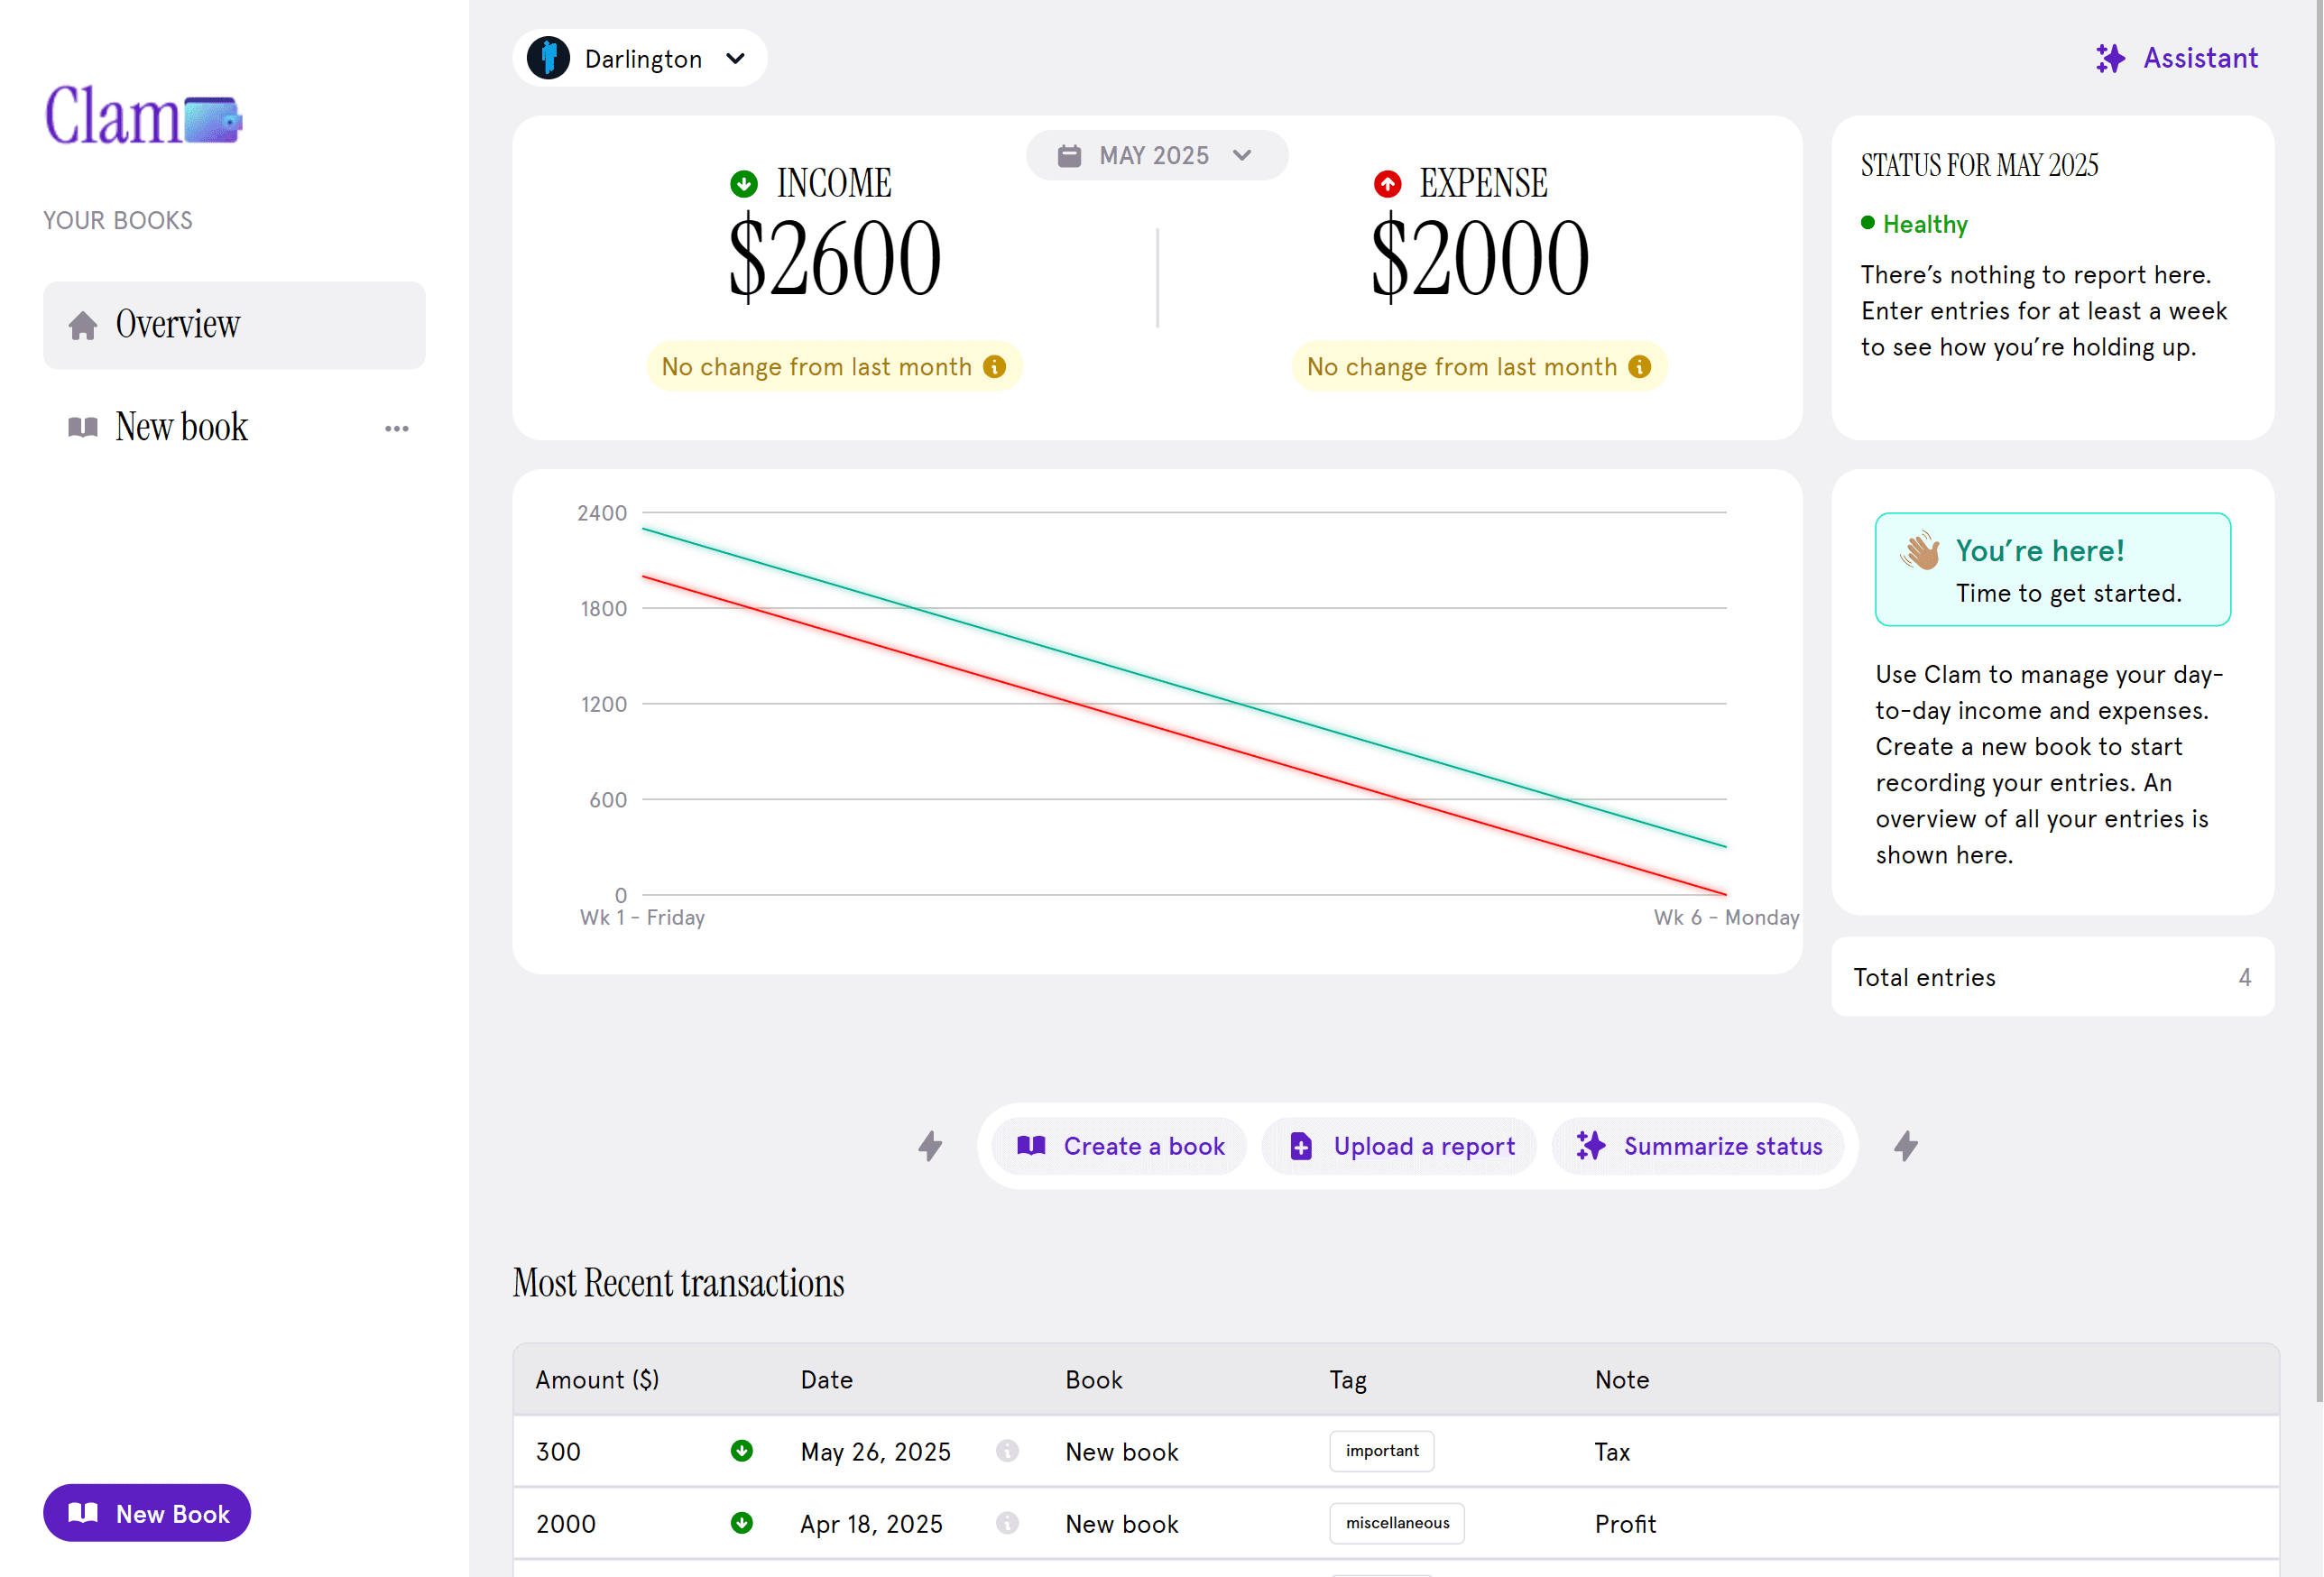2324x1577 pixels.
Task: Expand the MAY 2025 month selector
Action: 1157,155
